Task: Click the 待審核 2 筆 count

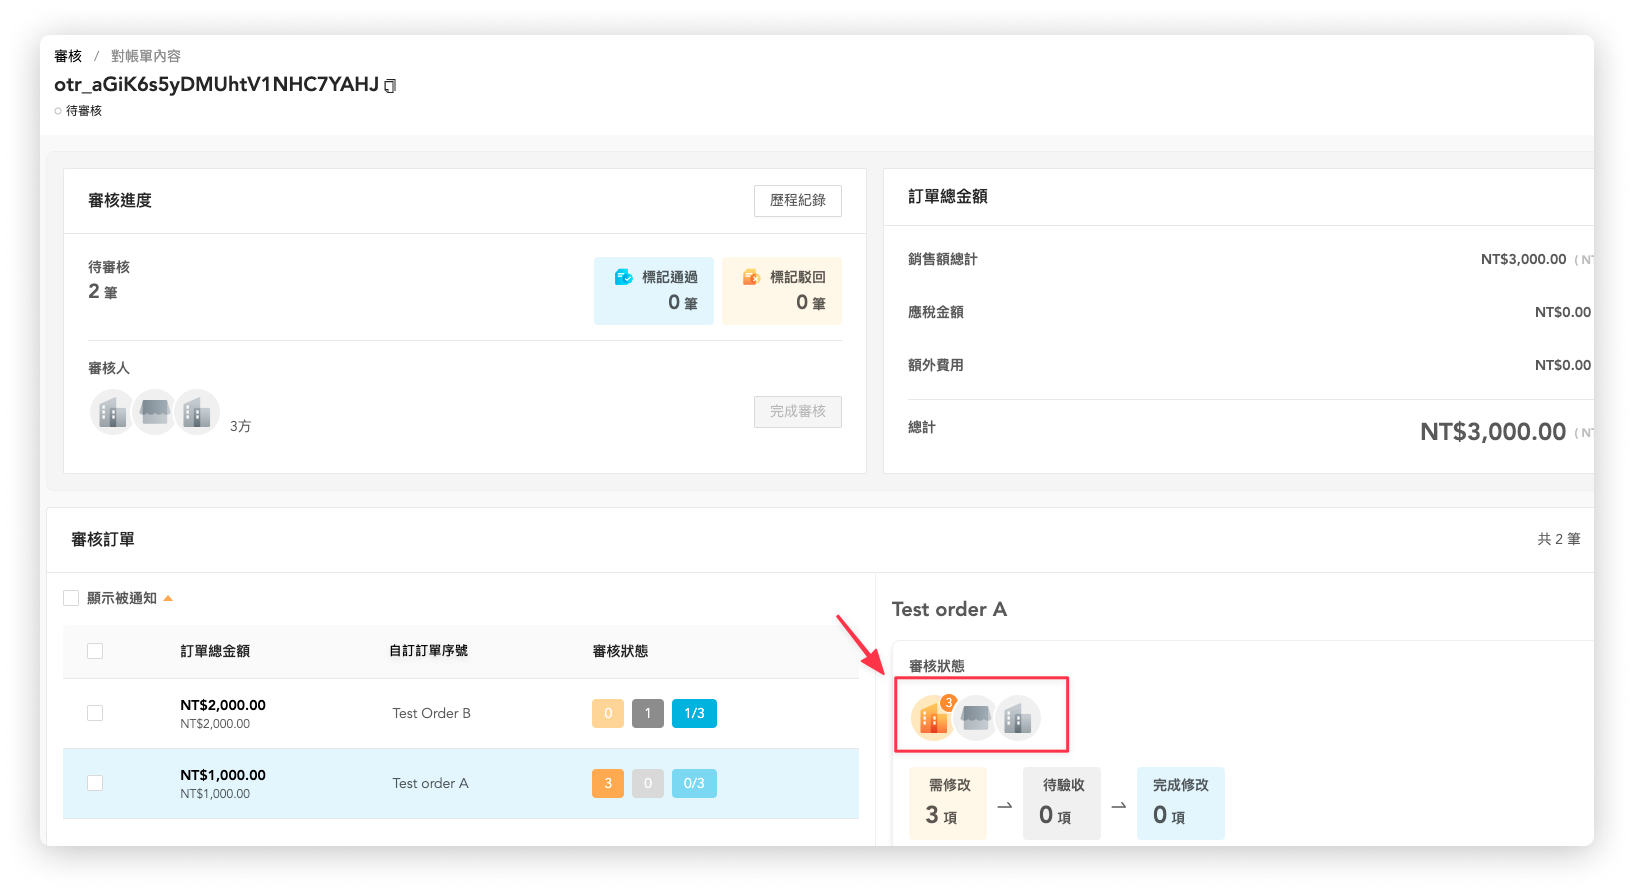Action: pos(103,292)
